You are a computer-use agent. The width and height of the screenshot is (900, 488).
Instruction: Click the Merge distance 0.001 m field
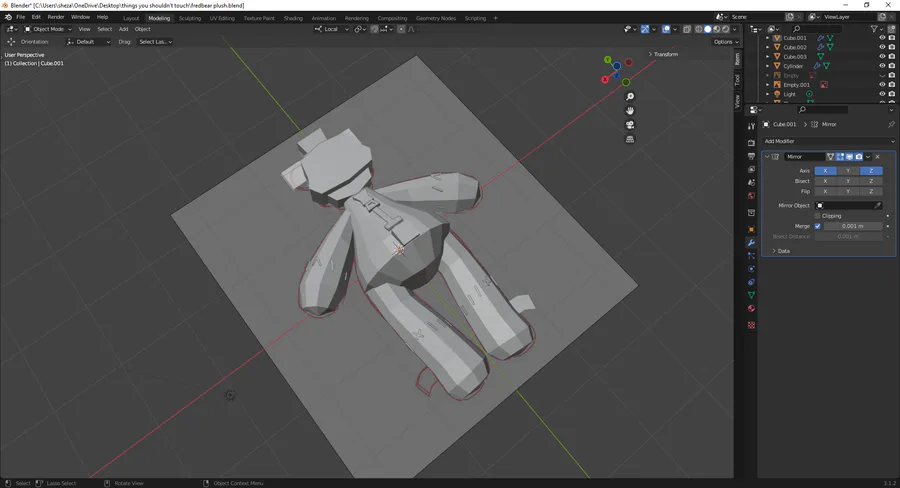point(853,226)
